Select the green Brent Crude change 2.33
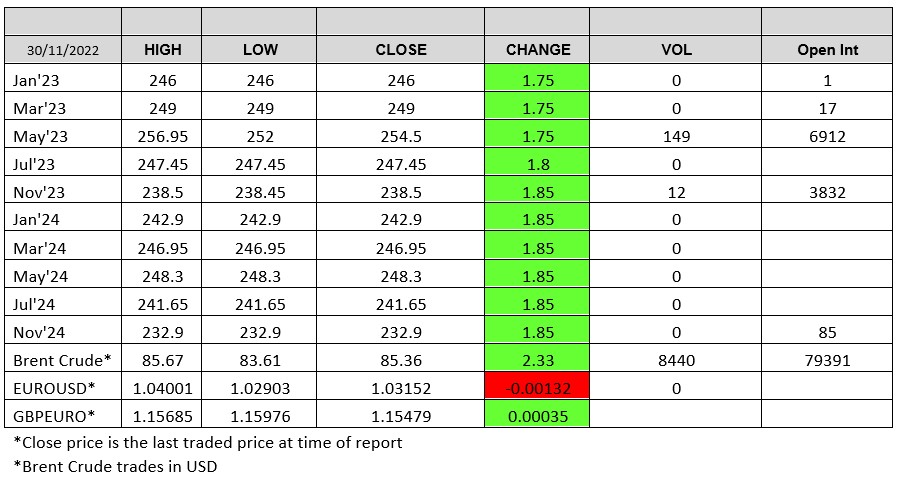The width and height of the screenshot is (900, 480). coord(538,359)
